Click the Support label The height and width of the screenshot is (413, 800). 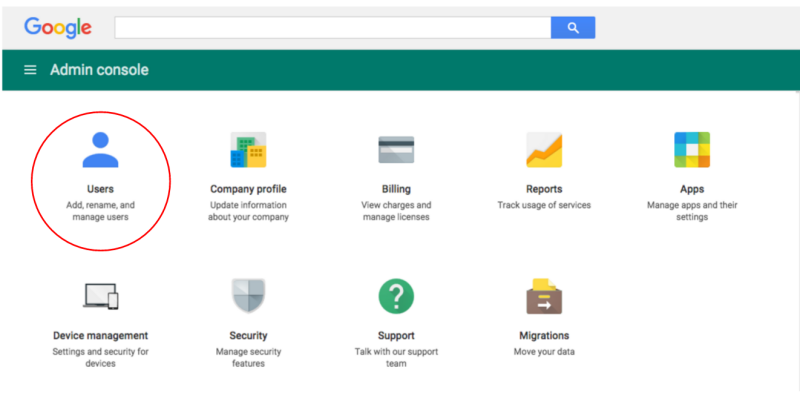point(396,335)
